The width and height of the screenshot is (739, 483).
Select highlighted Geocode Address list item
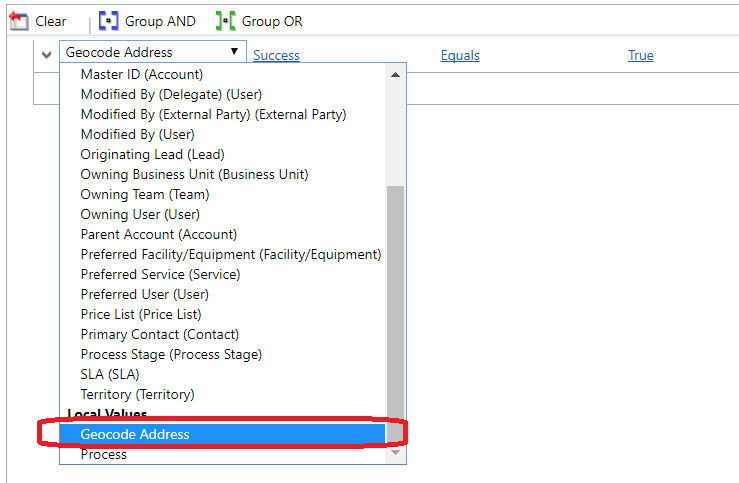point(135,434)
